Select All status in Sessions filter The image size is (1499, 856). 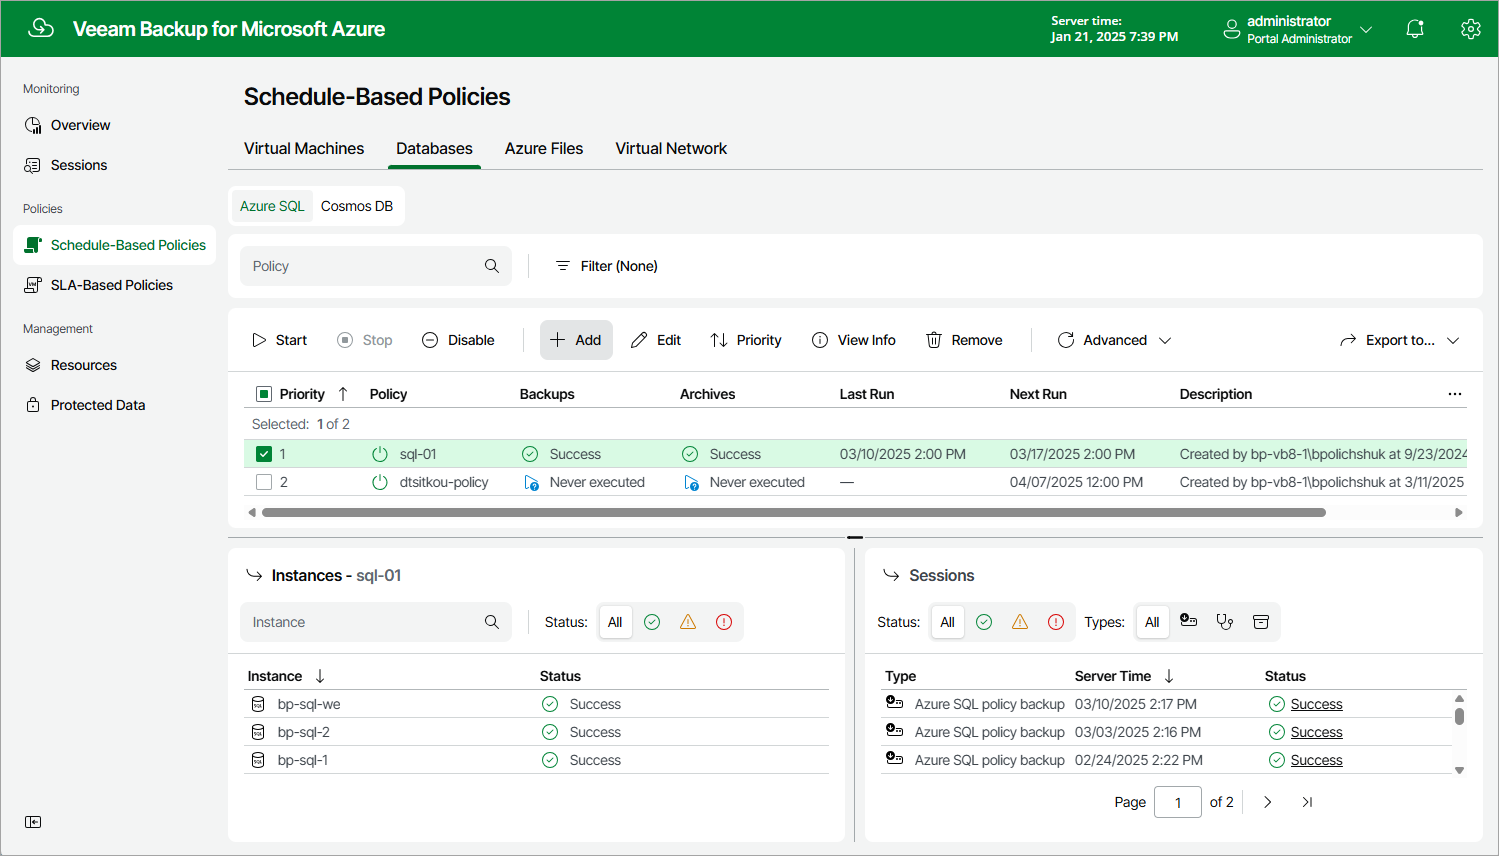tap(947, 622)
